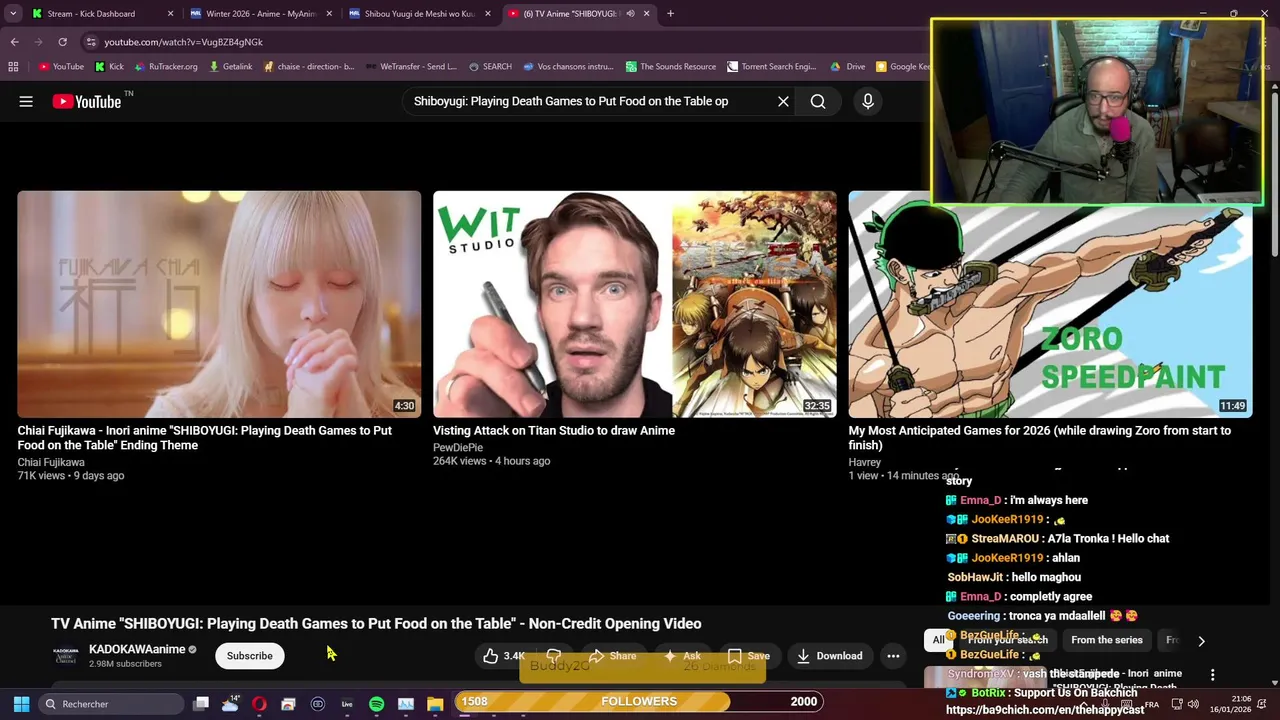Open the Chiai Fujikawa channel link
The height and width of the screenshot is (720, 1280).
click(x=51, y=462)
